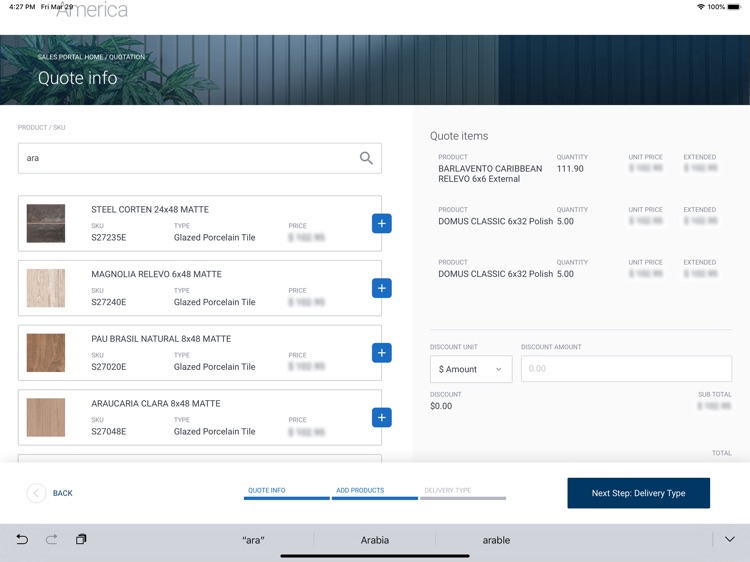Tap the battery status indicator
Viewport: 750px width, 562px height.
(x=734, y=7)
